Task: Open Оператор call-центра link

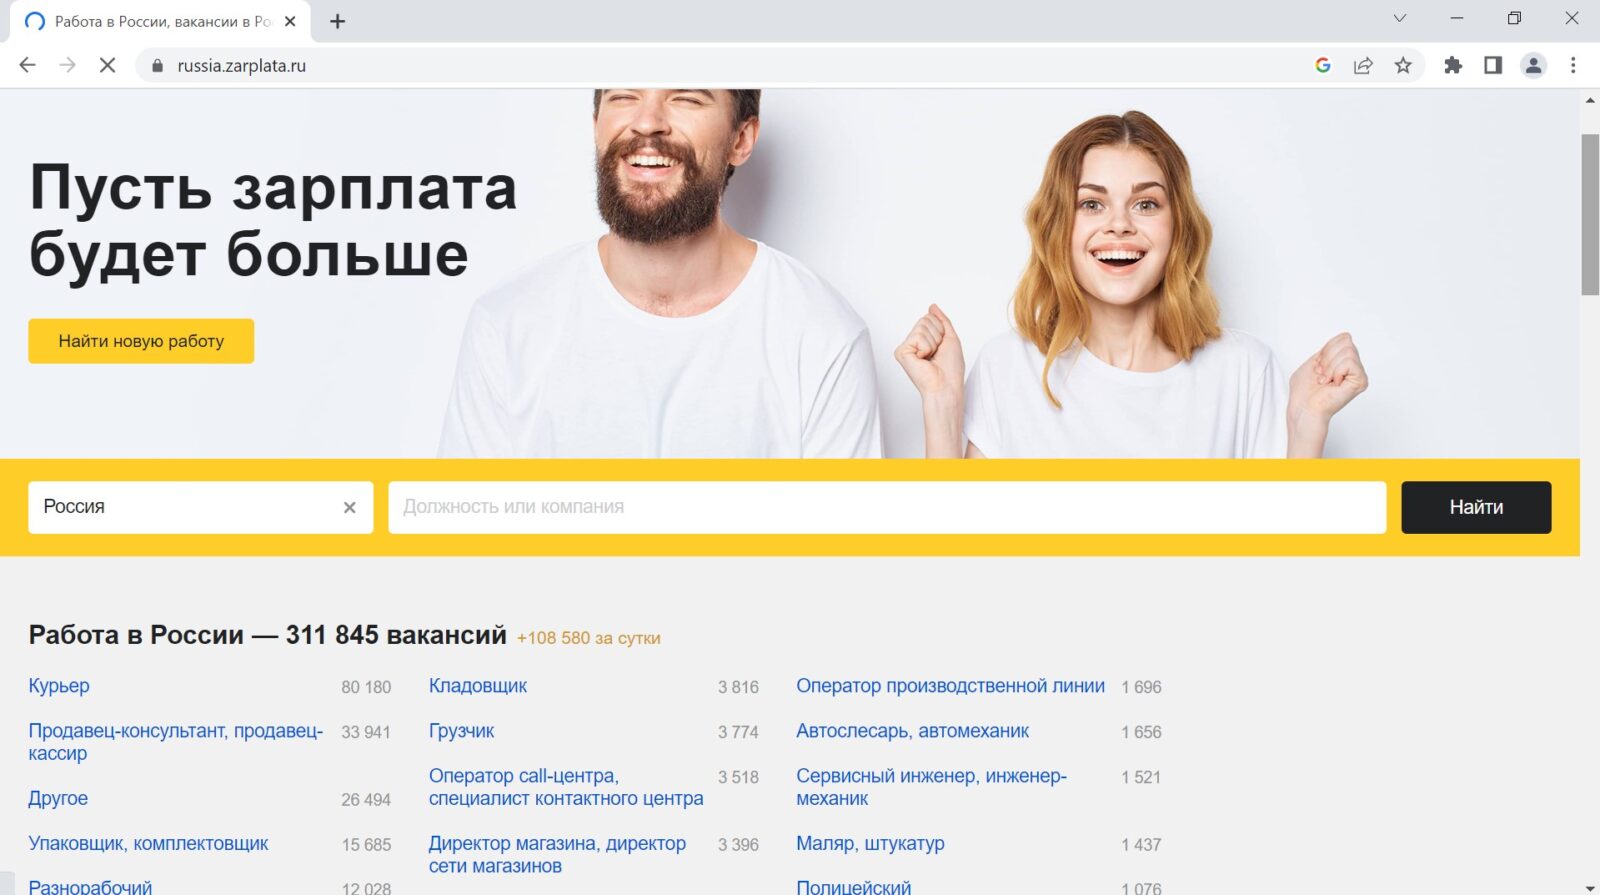Action: click(566, 787)
